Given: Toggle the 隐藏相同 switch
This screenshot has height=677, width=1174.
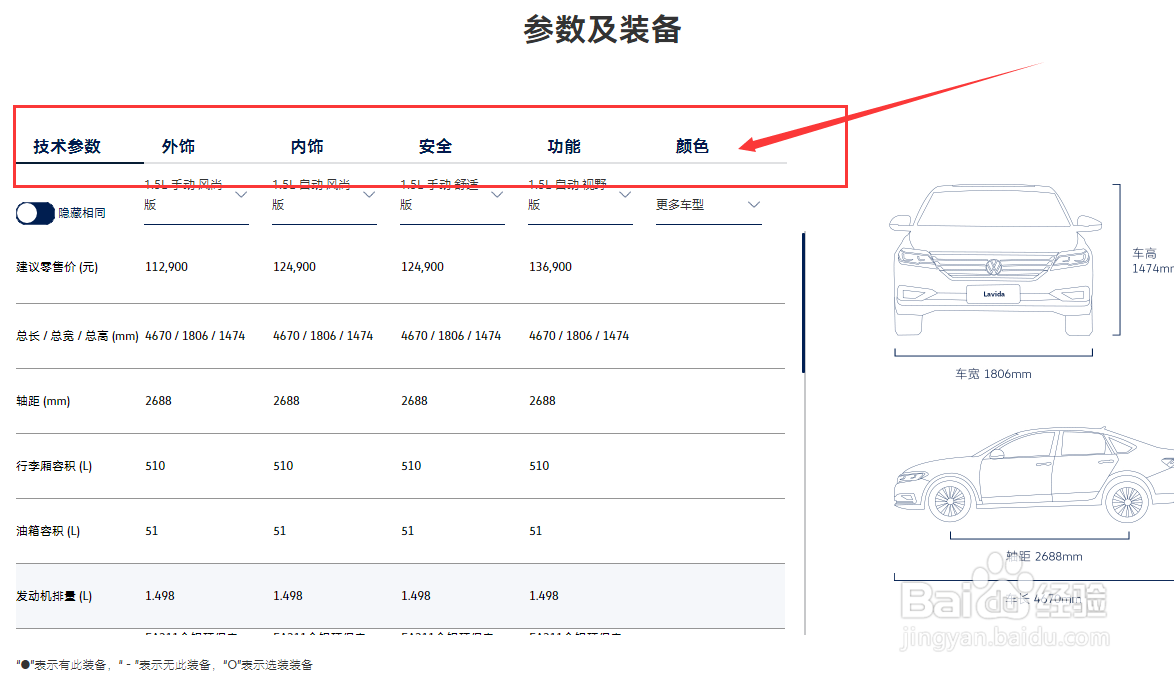Looking at the screenshot, I should click(35, 213).
